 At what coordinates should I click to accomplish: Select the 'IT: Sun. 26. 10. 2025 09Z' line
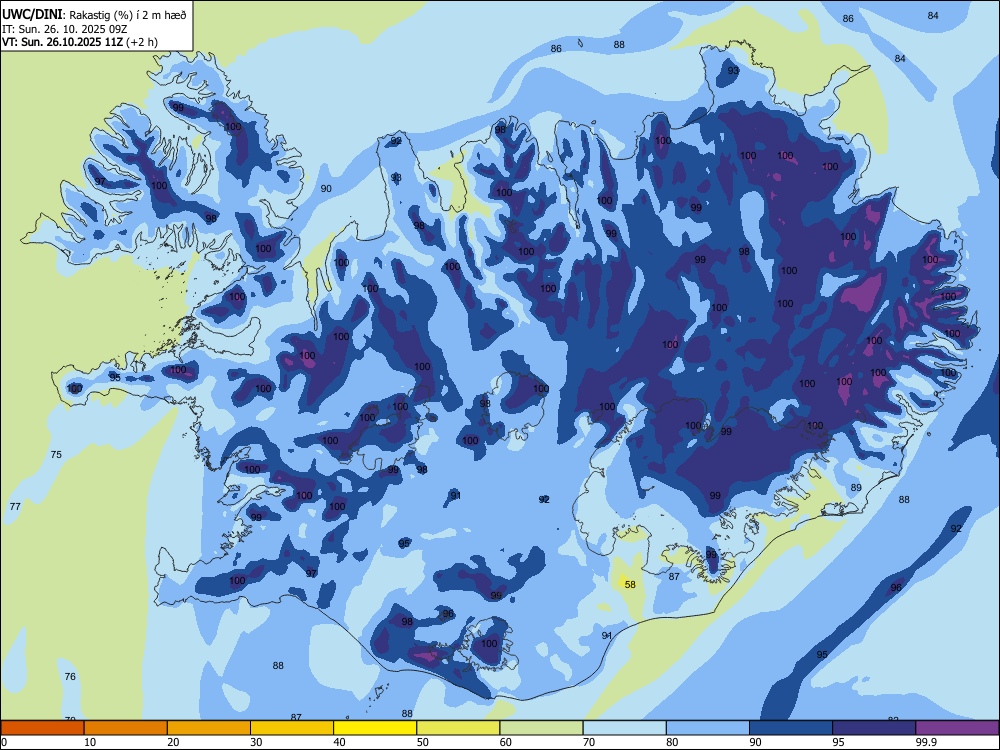[64, 29]
